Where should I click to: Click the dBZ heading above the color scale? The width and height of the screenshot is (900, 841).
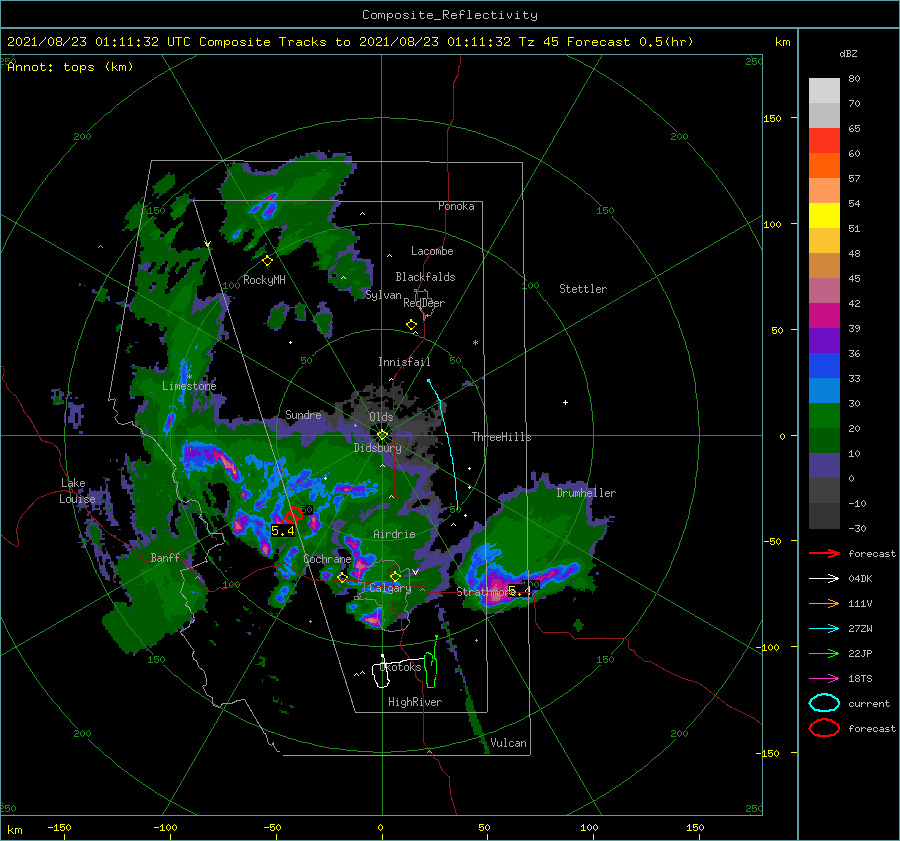tap(848, 54)
